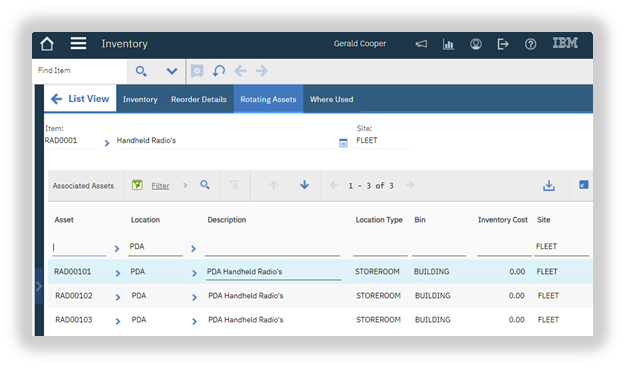The width and height of the screenshot is (626, 368).
Task: Click the Description filter input field
Action: tap(272, 247)
